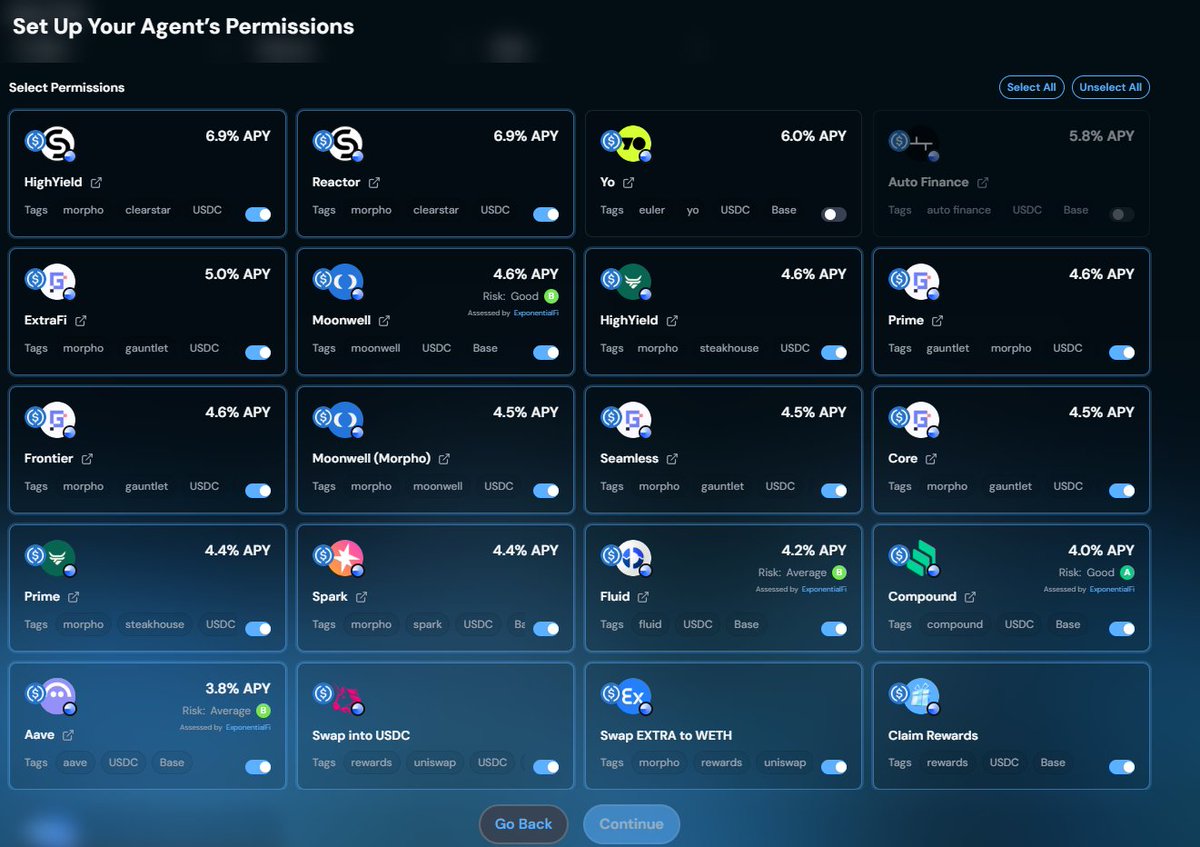Click the Continue button
Viewport: 1200px width, 847px height.
click(631, 824)
